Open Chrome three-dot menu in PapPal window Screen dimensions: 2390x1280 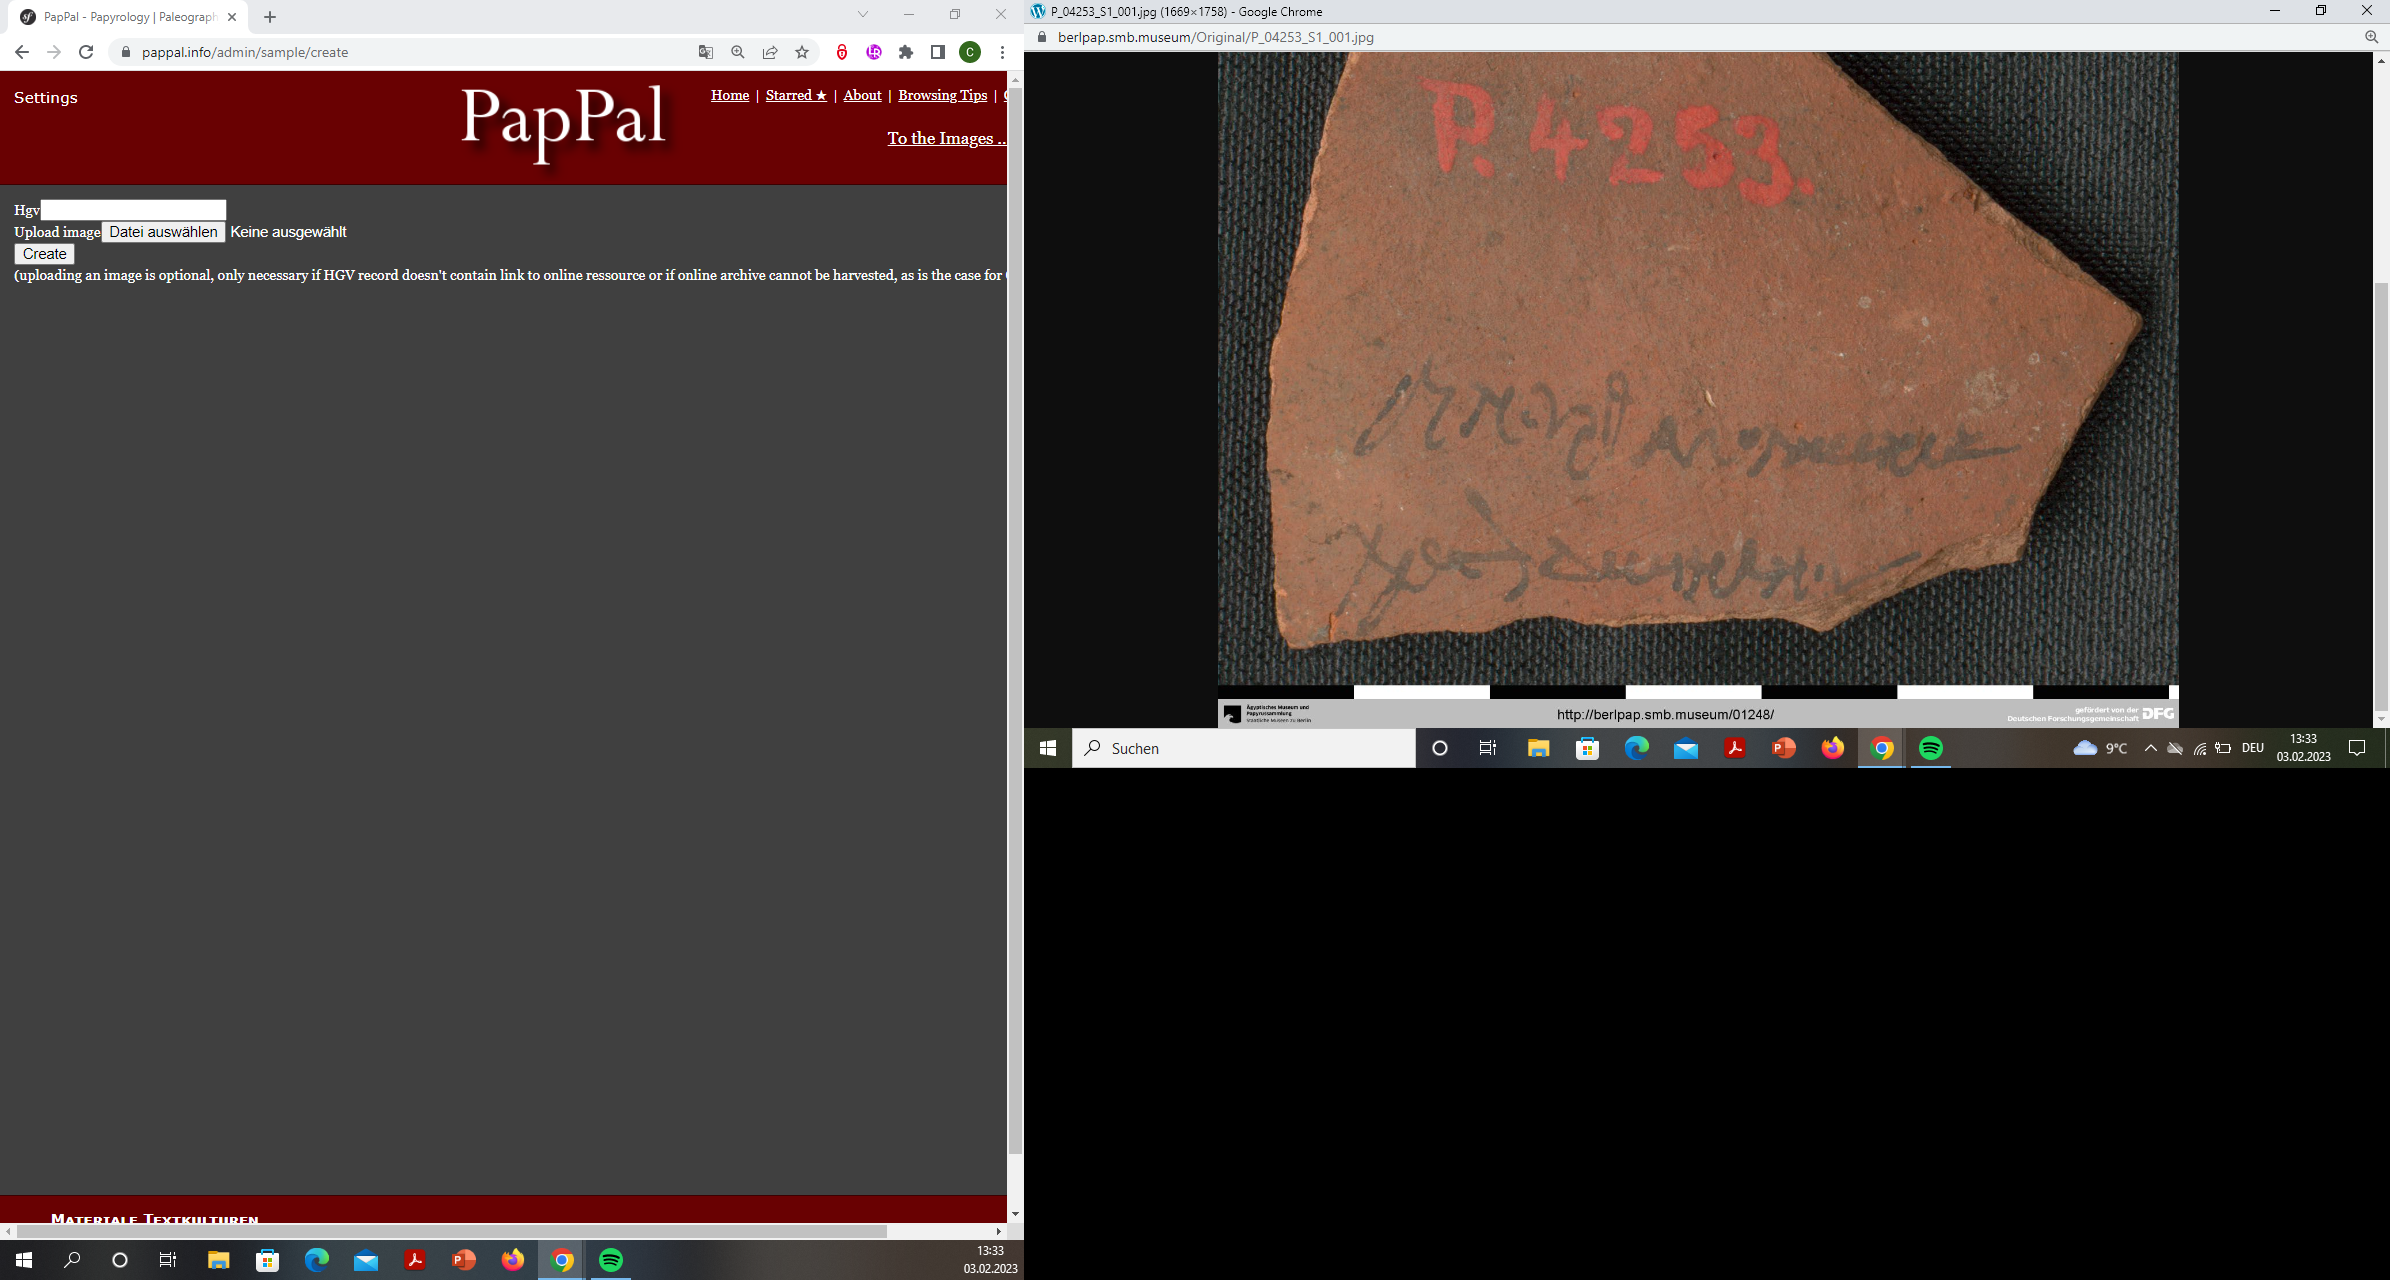1002,52
